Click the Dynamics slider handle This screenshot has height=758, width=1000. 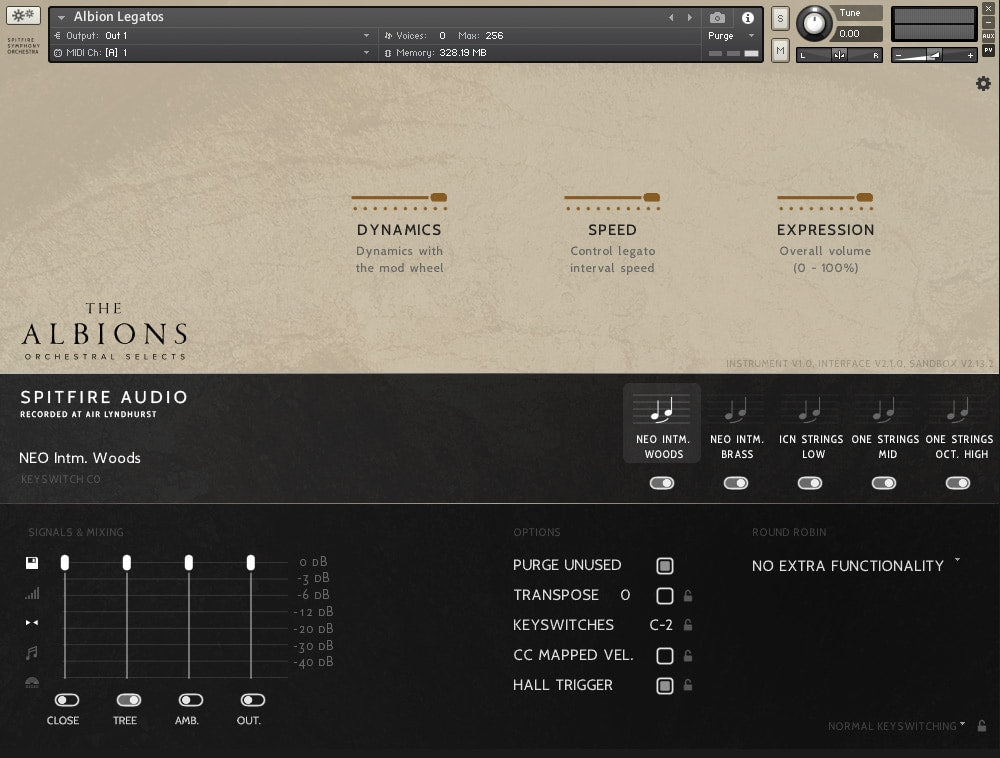[x=438, y=198]
